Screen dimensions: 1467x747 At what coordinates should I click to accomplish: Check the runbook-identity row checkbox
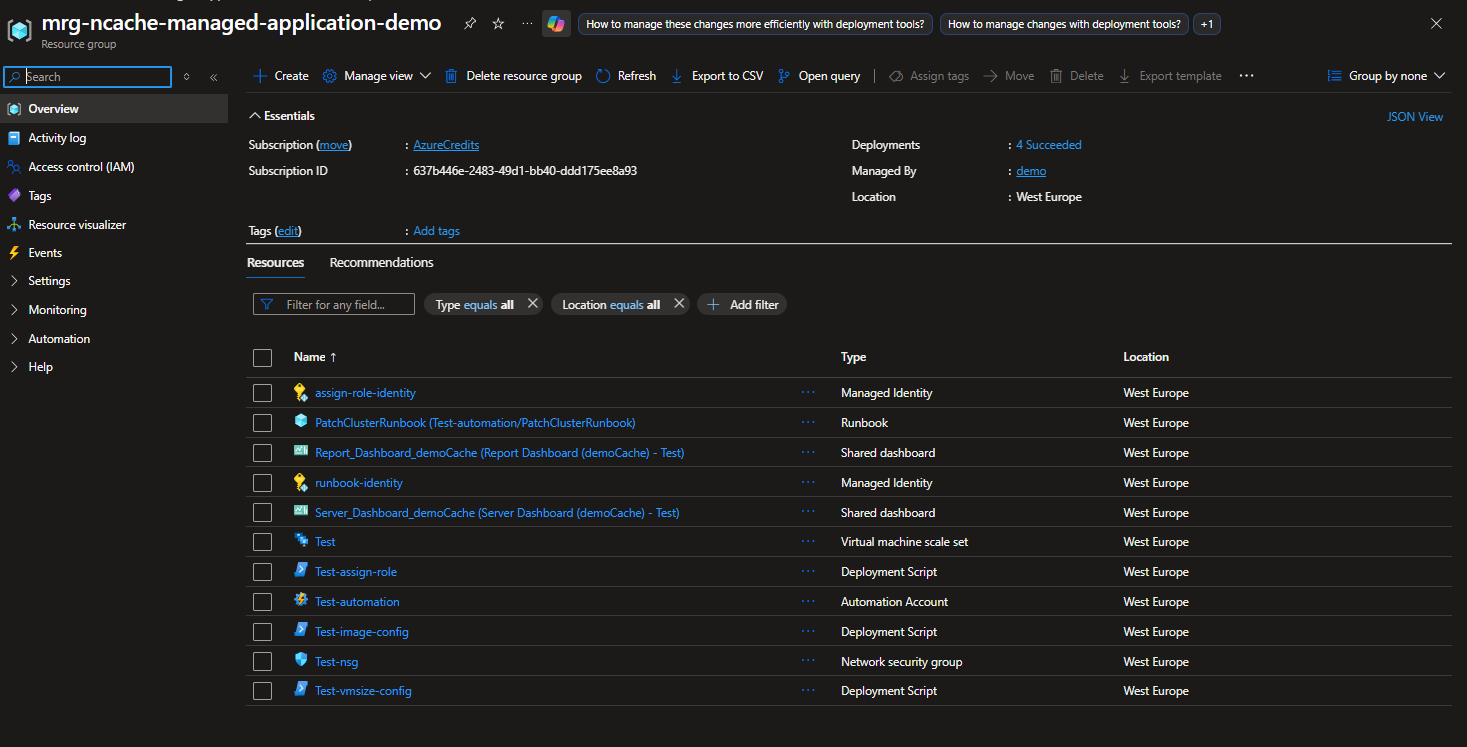pyautogui.click(x=263, y=483)
